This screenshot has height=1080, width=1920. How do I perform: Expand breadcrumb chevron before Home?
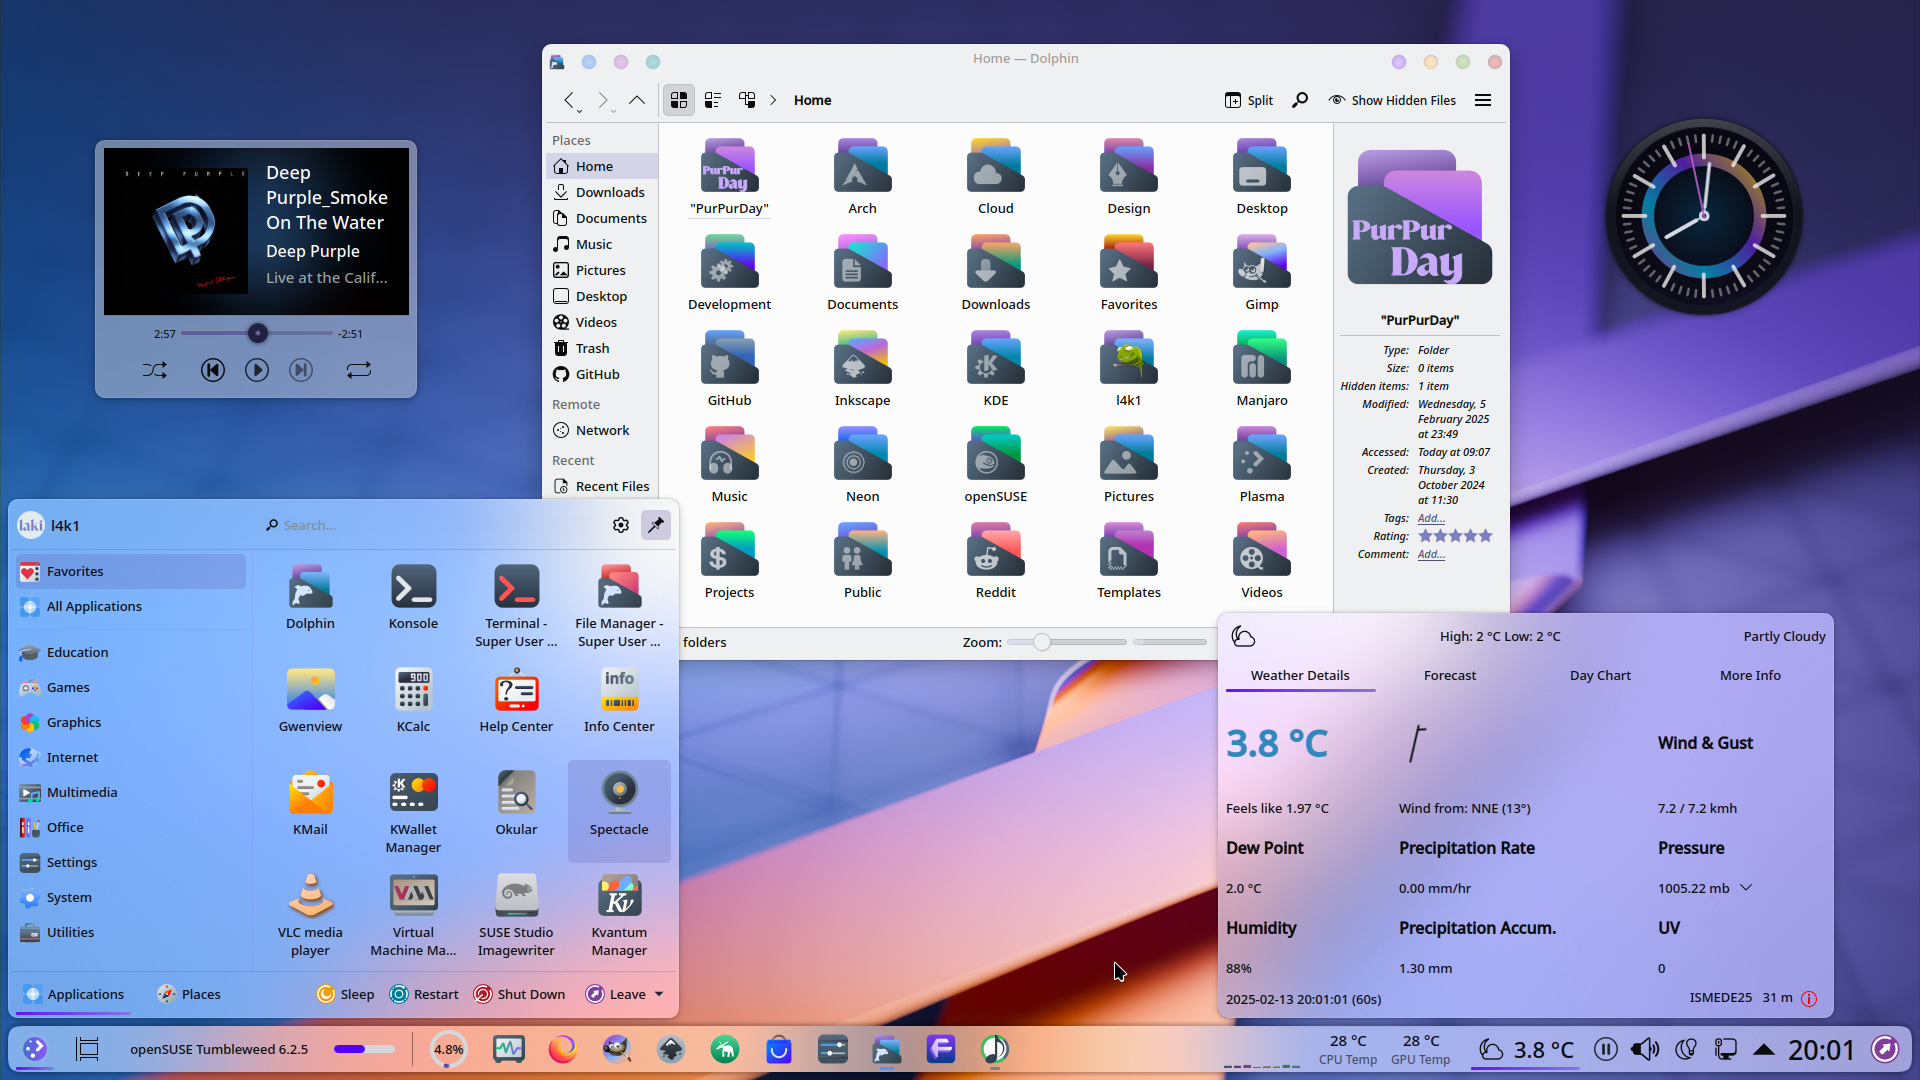coord(773,100)
